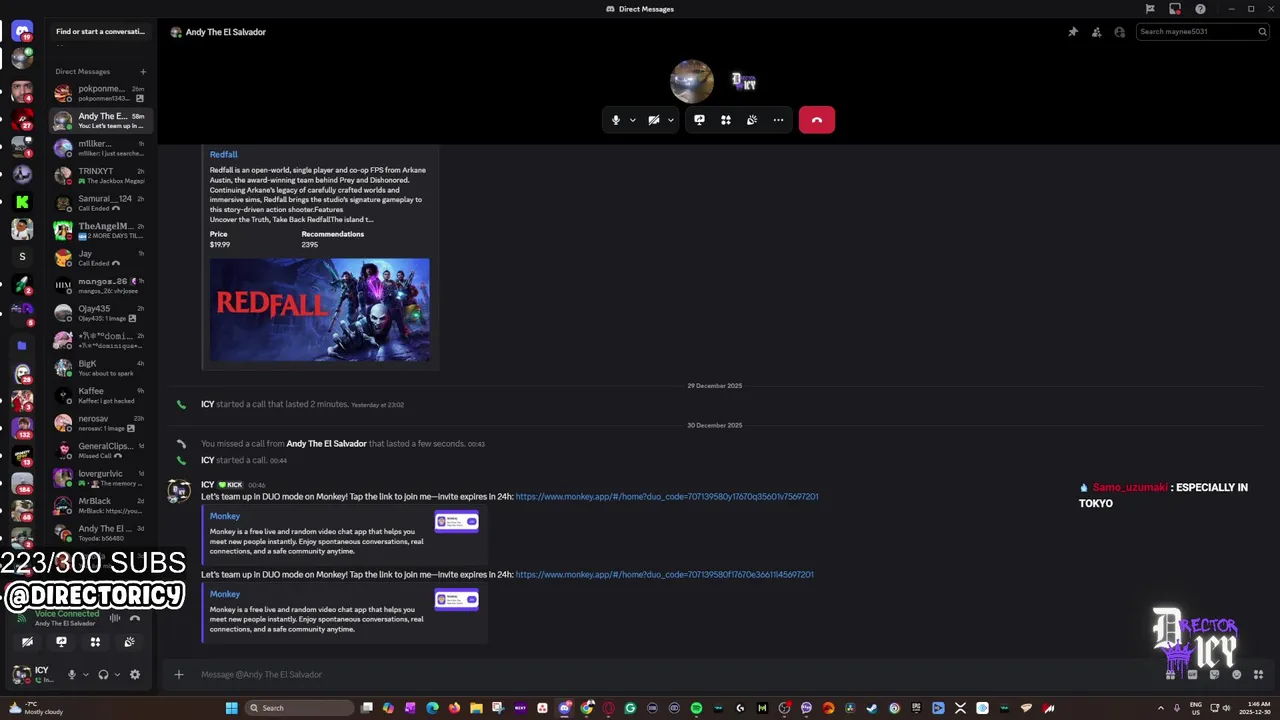1280x720 pixels.
Task: Click ICY message author avatar
Action: tap(179, 491)
